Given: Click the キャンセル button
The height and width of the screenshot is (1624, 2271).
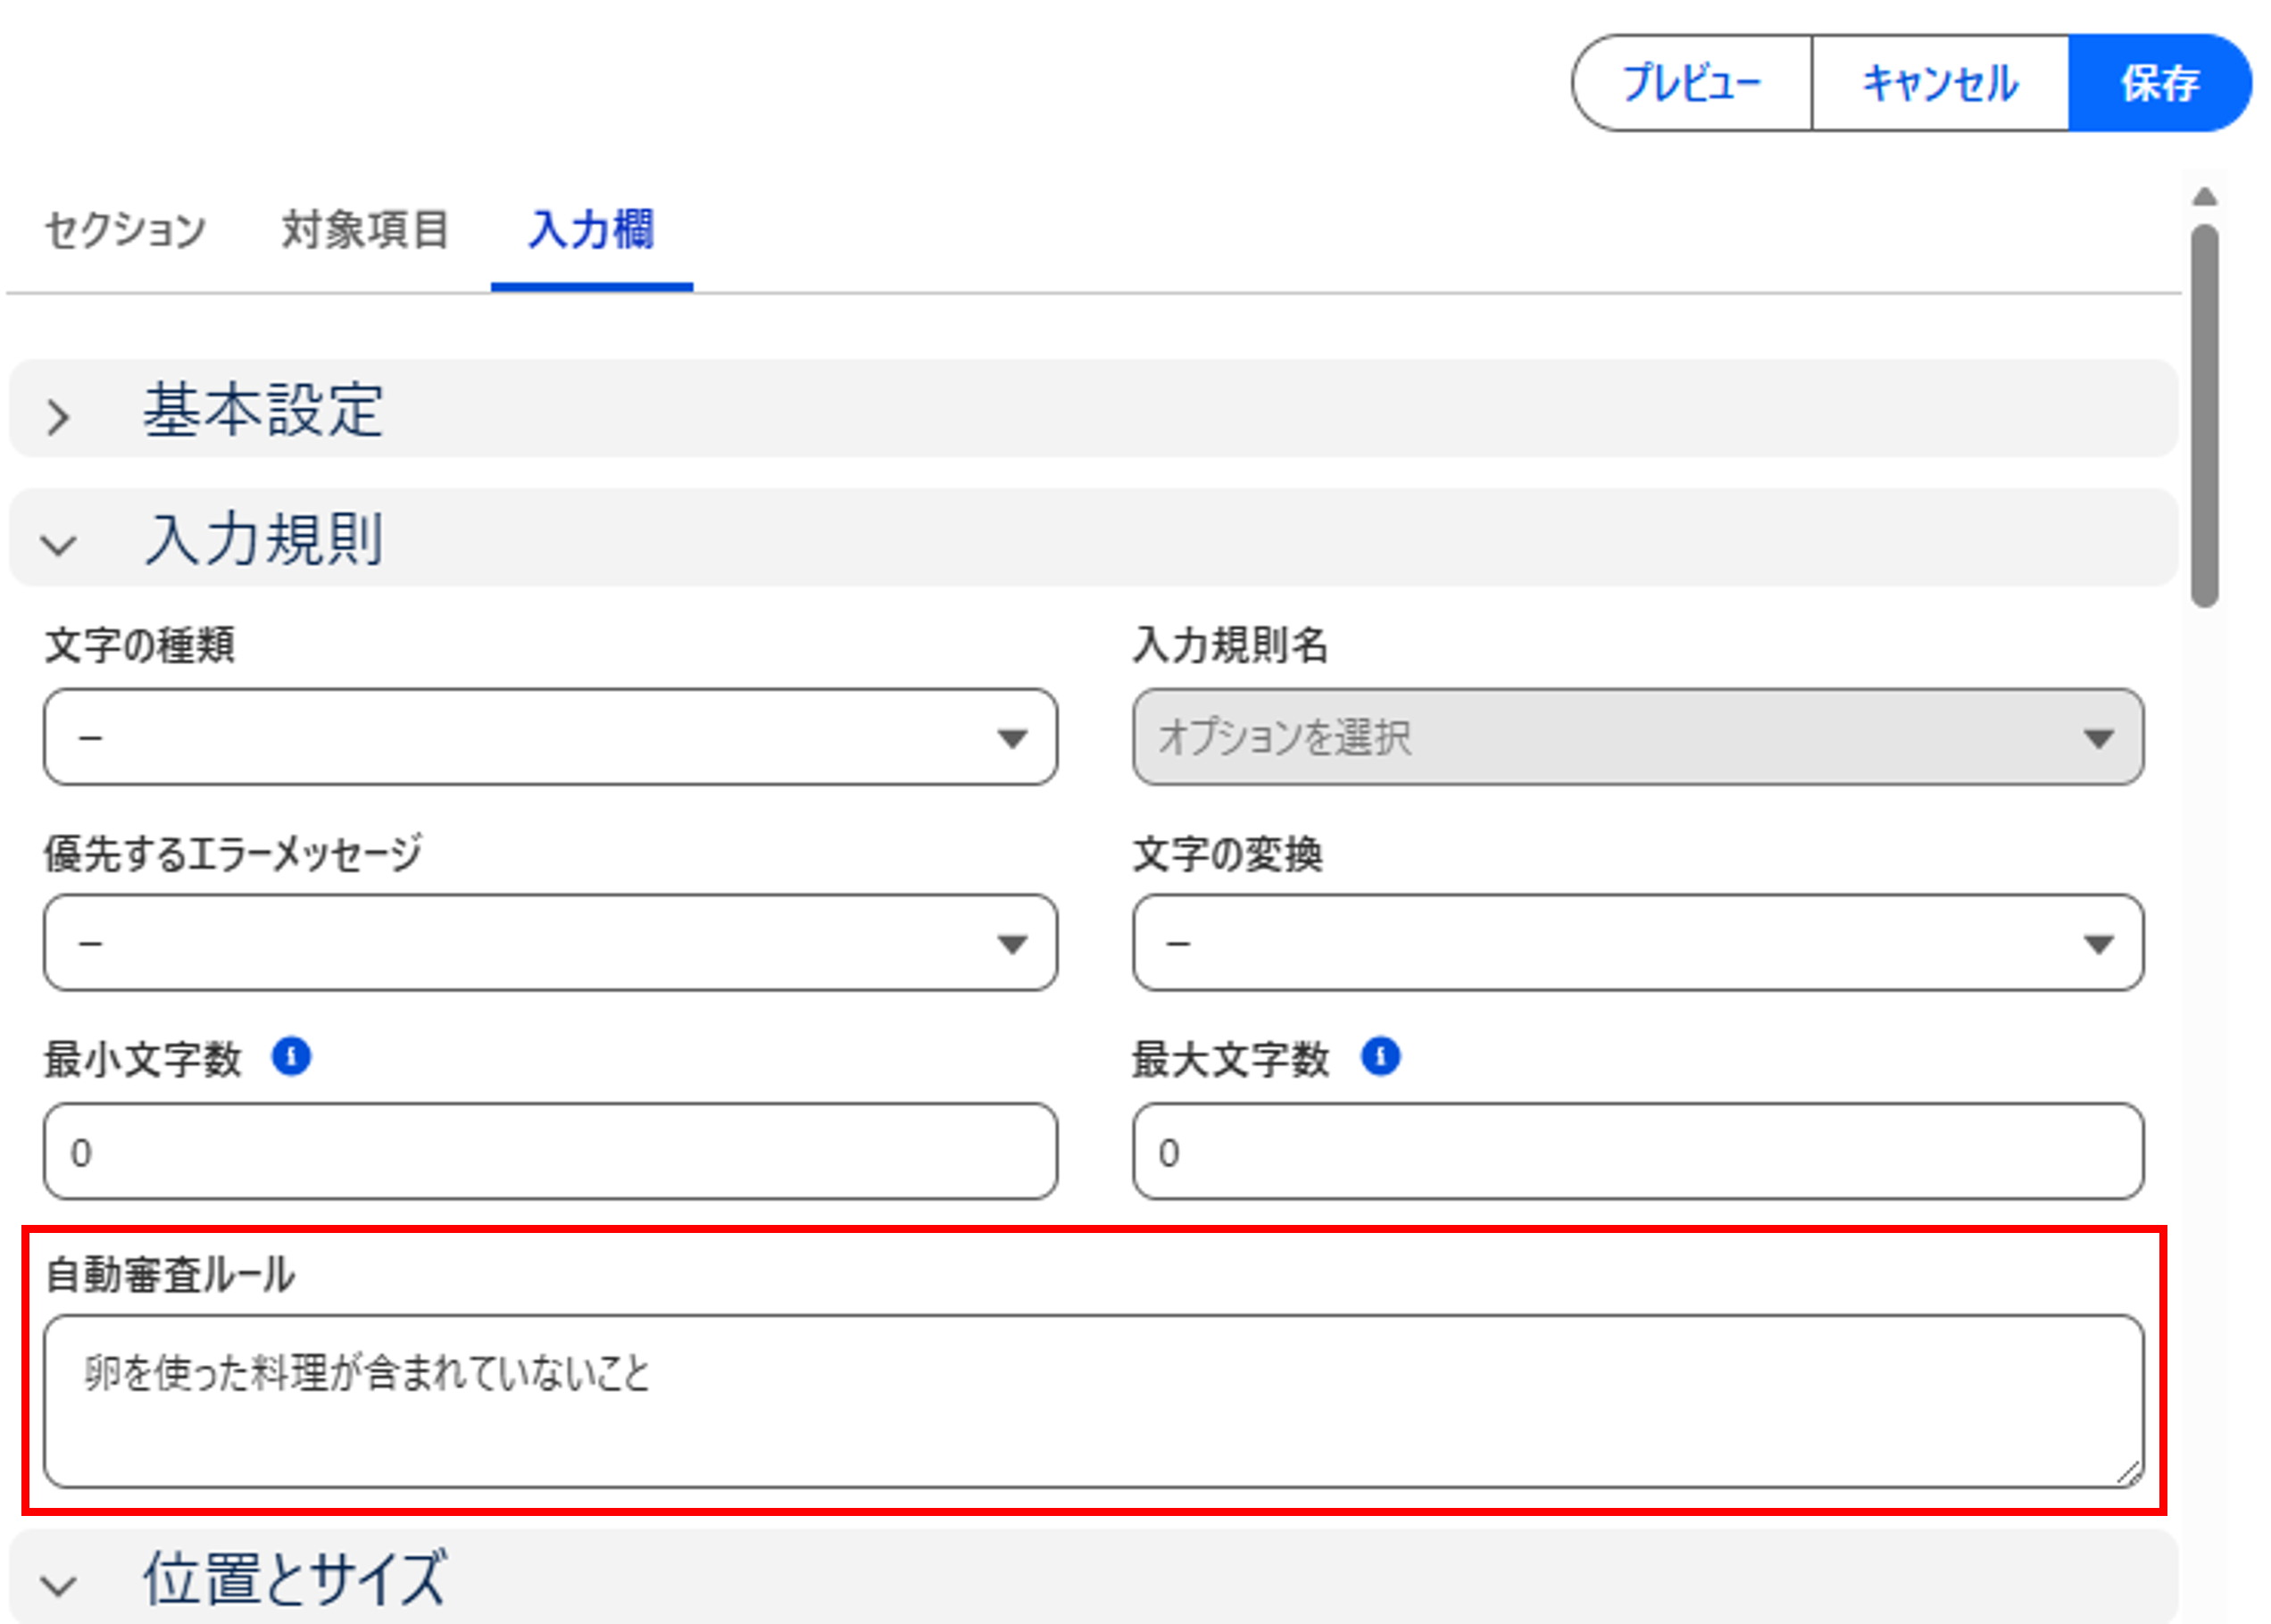Looking at the screenshot, I should [x=1939, y=83].
